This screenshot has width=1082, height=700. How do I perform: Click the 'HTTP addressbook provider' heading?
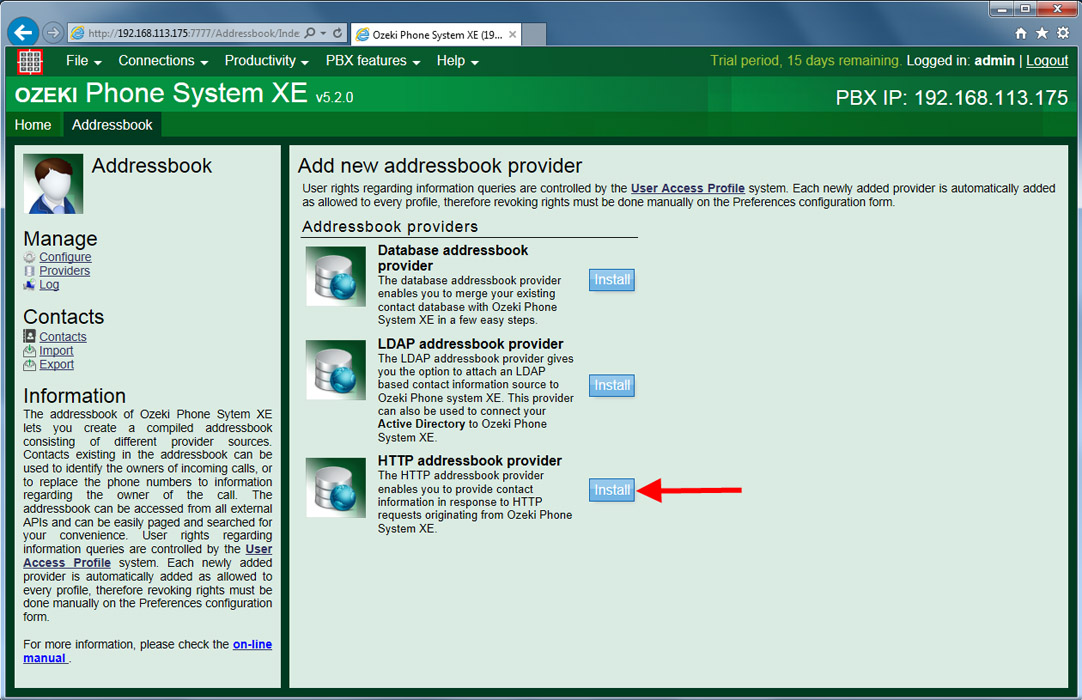coord(469,460)
